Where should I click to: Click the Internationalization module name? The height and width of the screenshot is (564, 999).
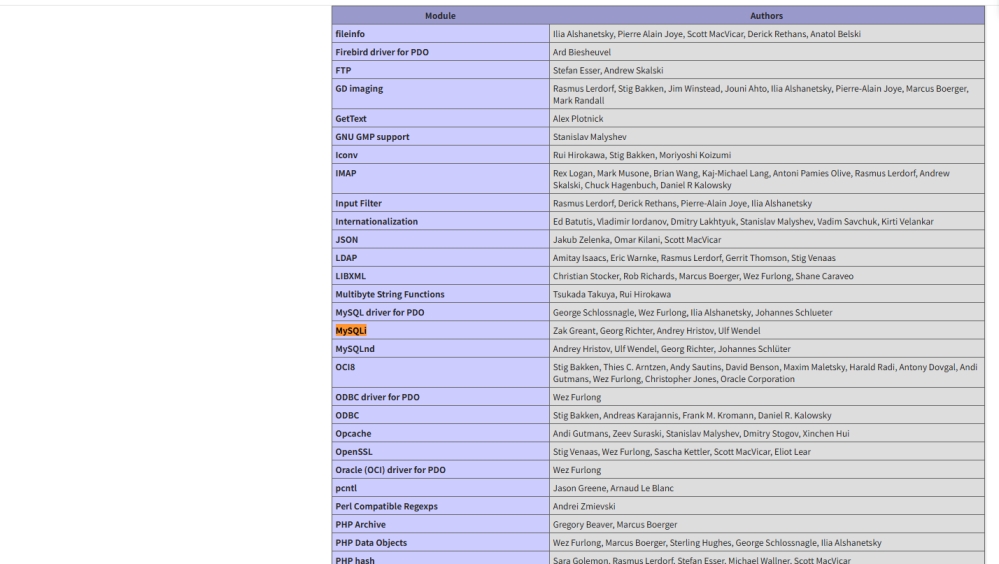[377, 221]
